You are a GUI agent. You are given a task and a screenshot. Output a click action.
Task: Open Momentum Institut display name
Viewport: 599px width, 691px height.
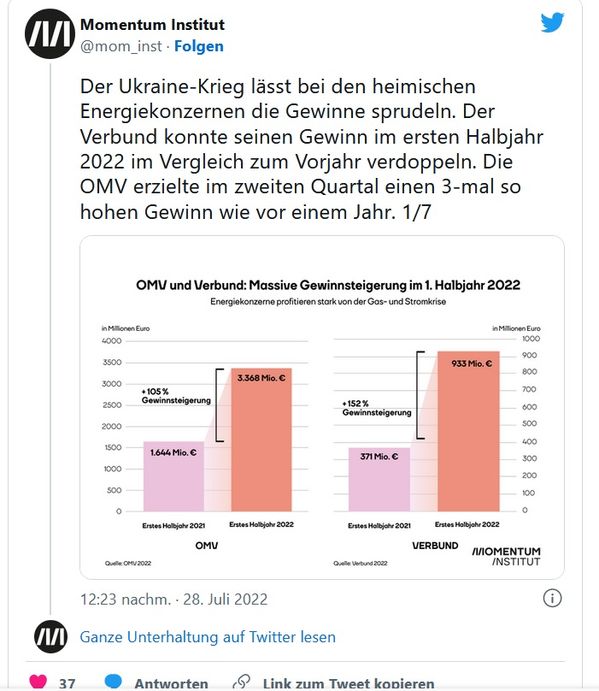(153, 25)
